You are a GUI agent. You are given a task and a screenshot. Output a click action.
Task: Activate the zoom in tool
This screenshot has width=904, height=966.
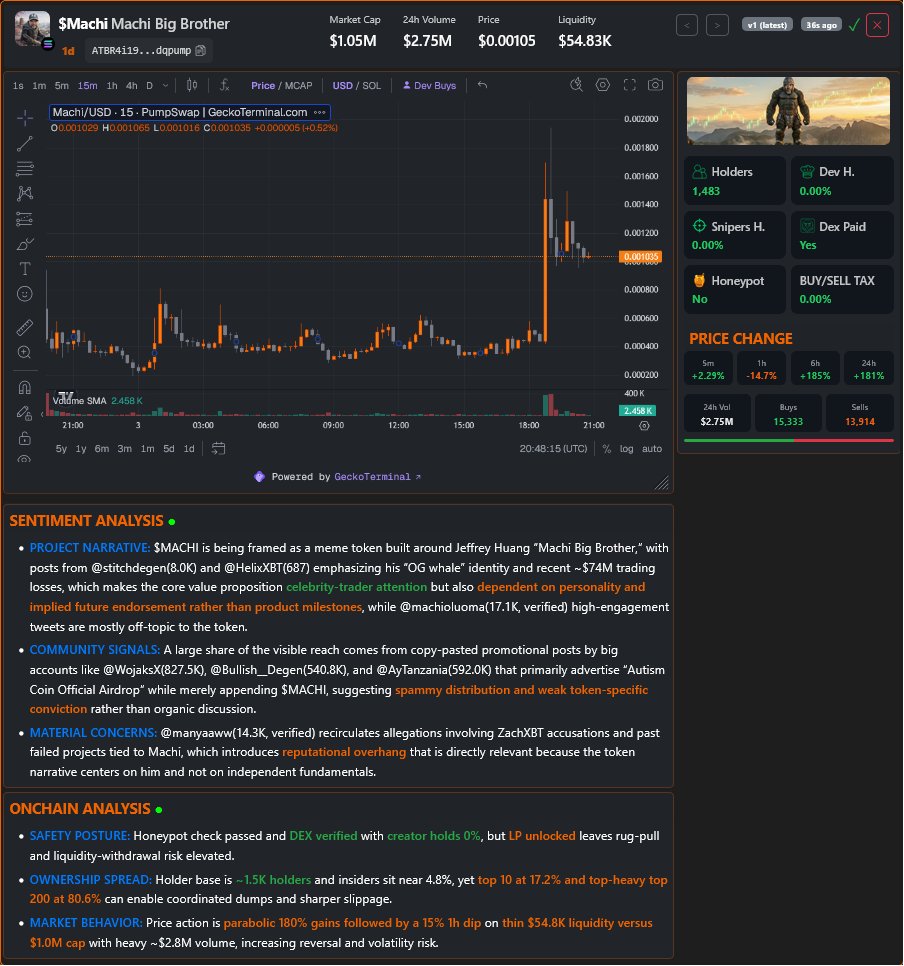(25, 352)
